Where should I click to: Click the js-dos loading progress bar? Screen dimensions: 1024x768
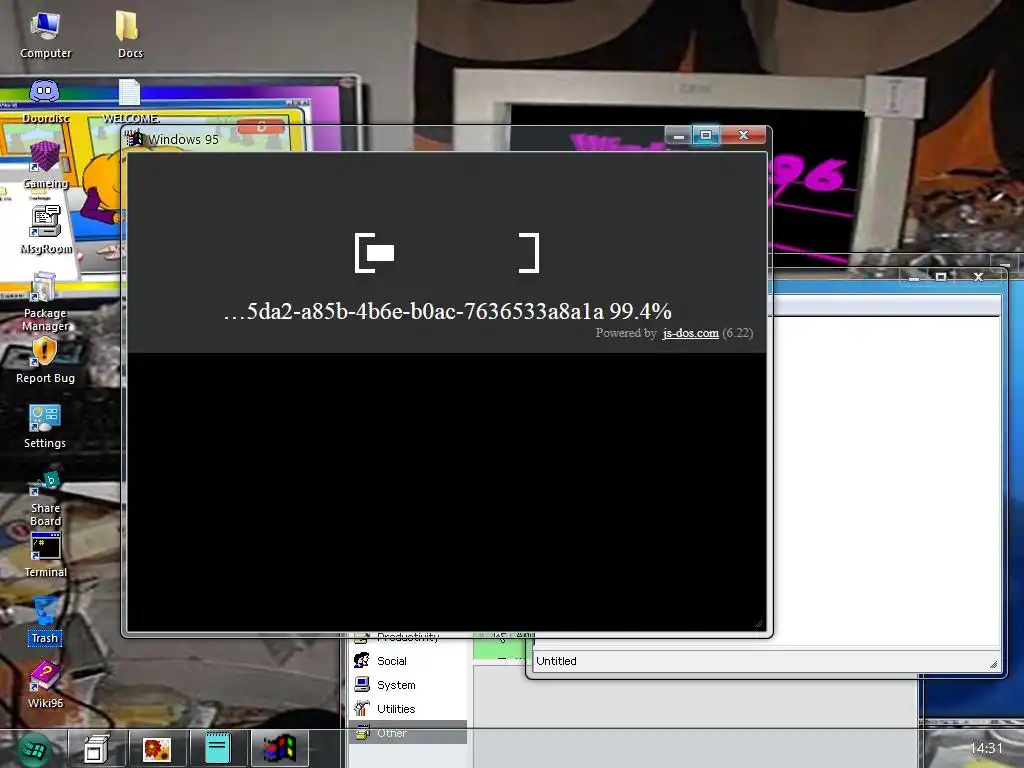[x=447, y=253]
